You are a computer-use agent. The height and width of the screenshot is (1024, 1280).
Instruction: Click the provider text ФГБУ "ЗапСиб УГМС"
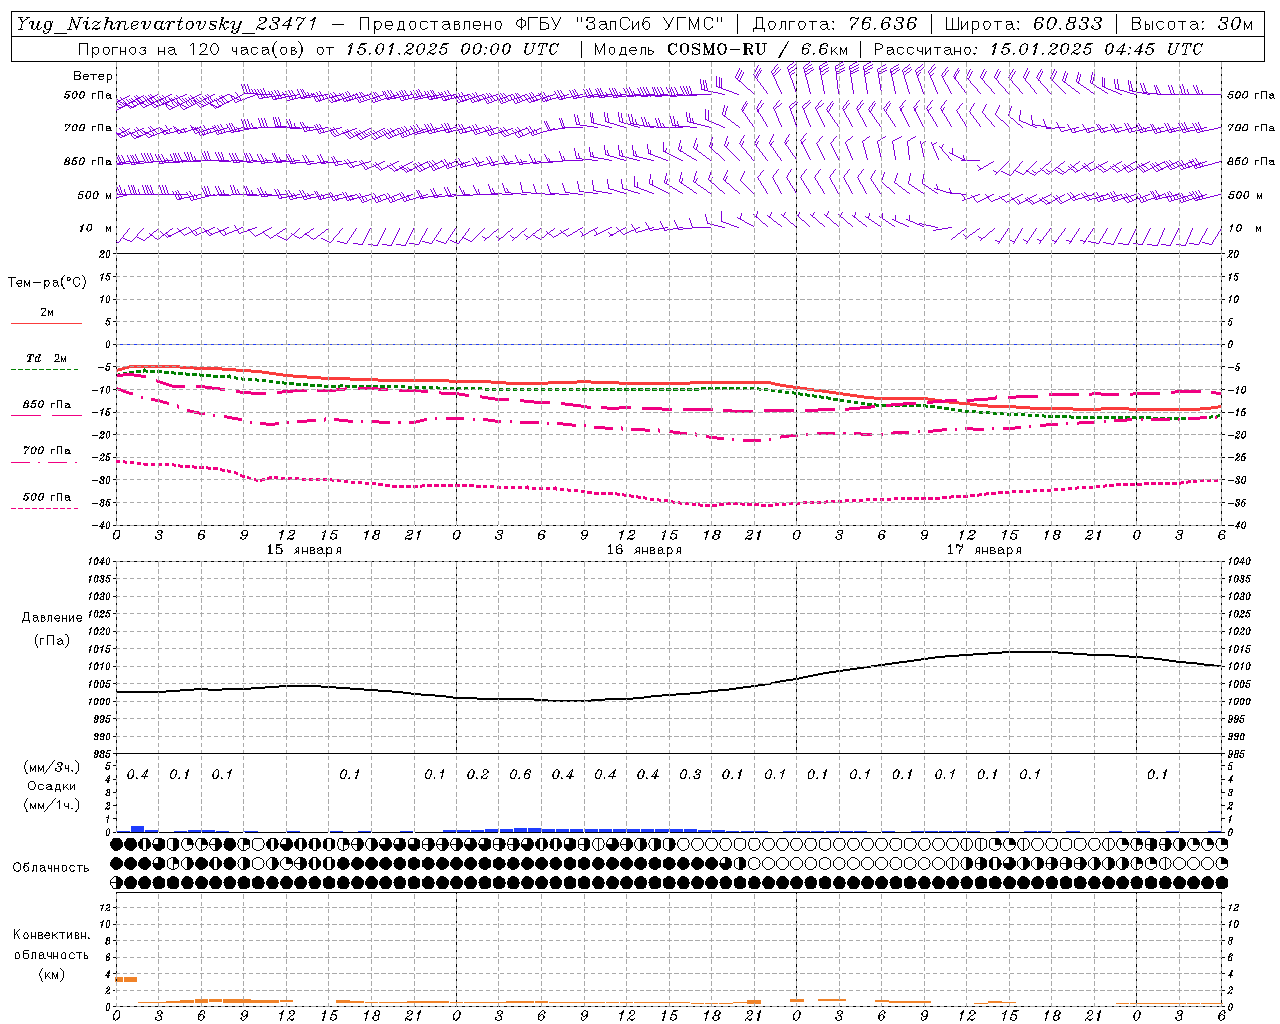coord(620,24)
